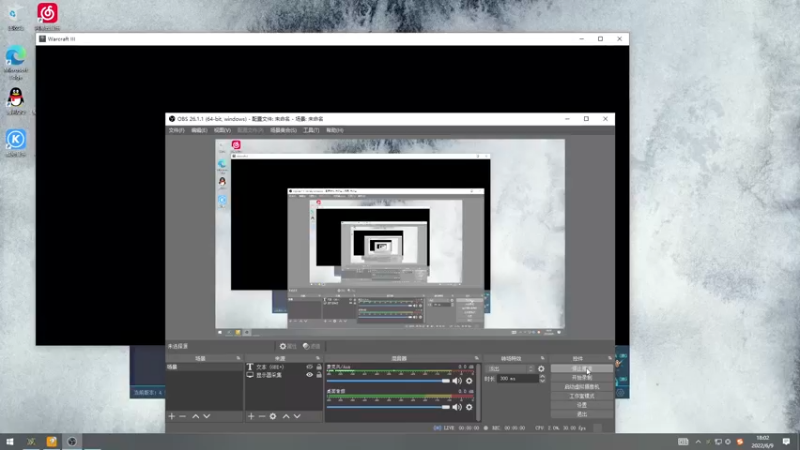The height and width of the screenshot is (450, 800).
Task: Add a new scene with the plus icon
Action: (x=171, y=416)
